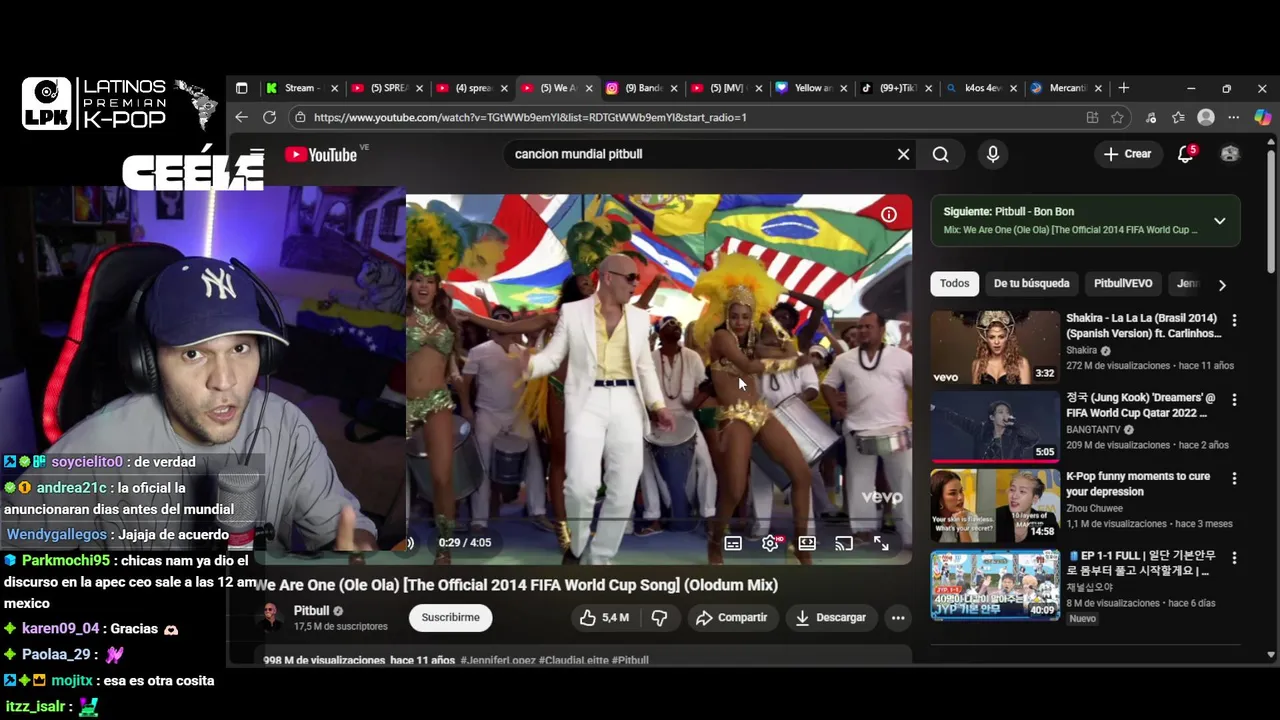1280x720 pixels.
Task: Open Pitbull channel avatar image
Action: pyautogui.click(x=269, y=618)
